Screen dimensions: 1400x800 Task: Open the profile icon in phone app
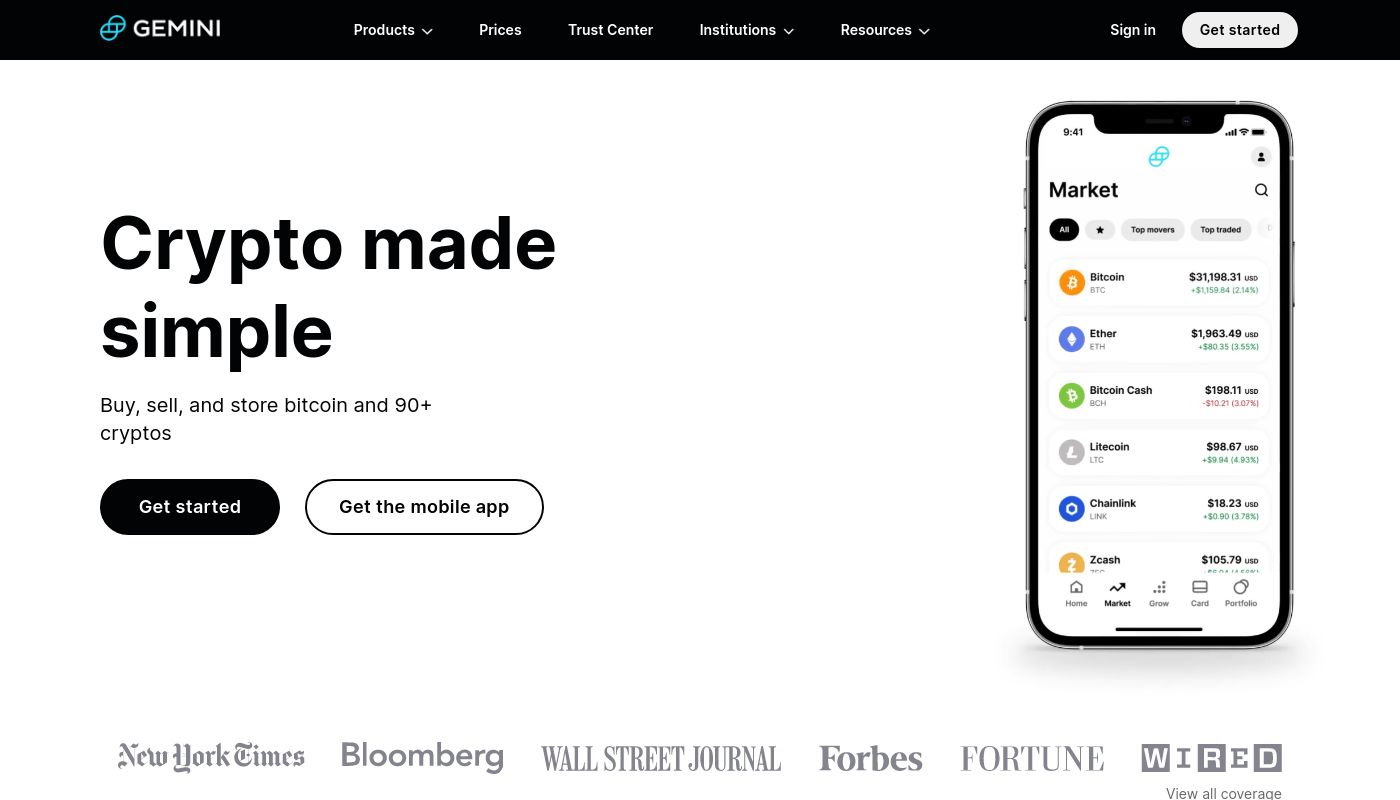click(x=1261, y=157)
